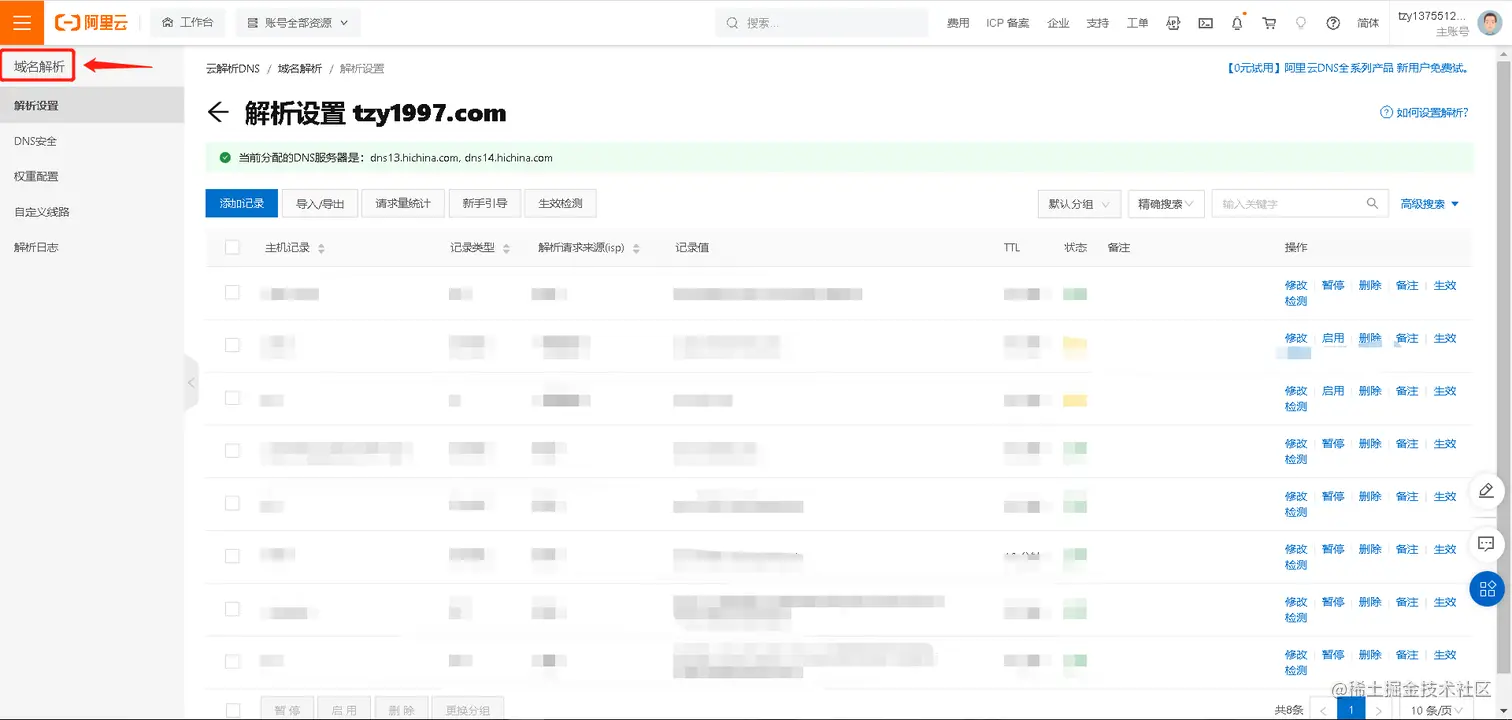Go back with the arrow beside 解析设置

coord(218,113)
